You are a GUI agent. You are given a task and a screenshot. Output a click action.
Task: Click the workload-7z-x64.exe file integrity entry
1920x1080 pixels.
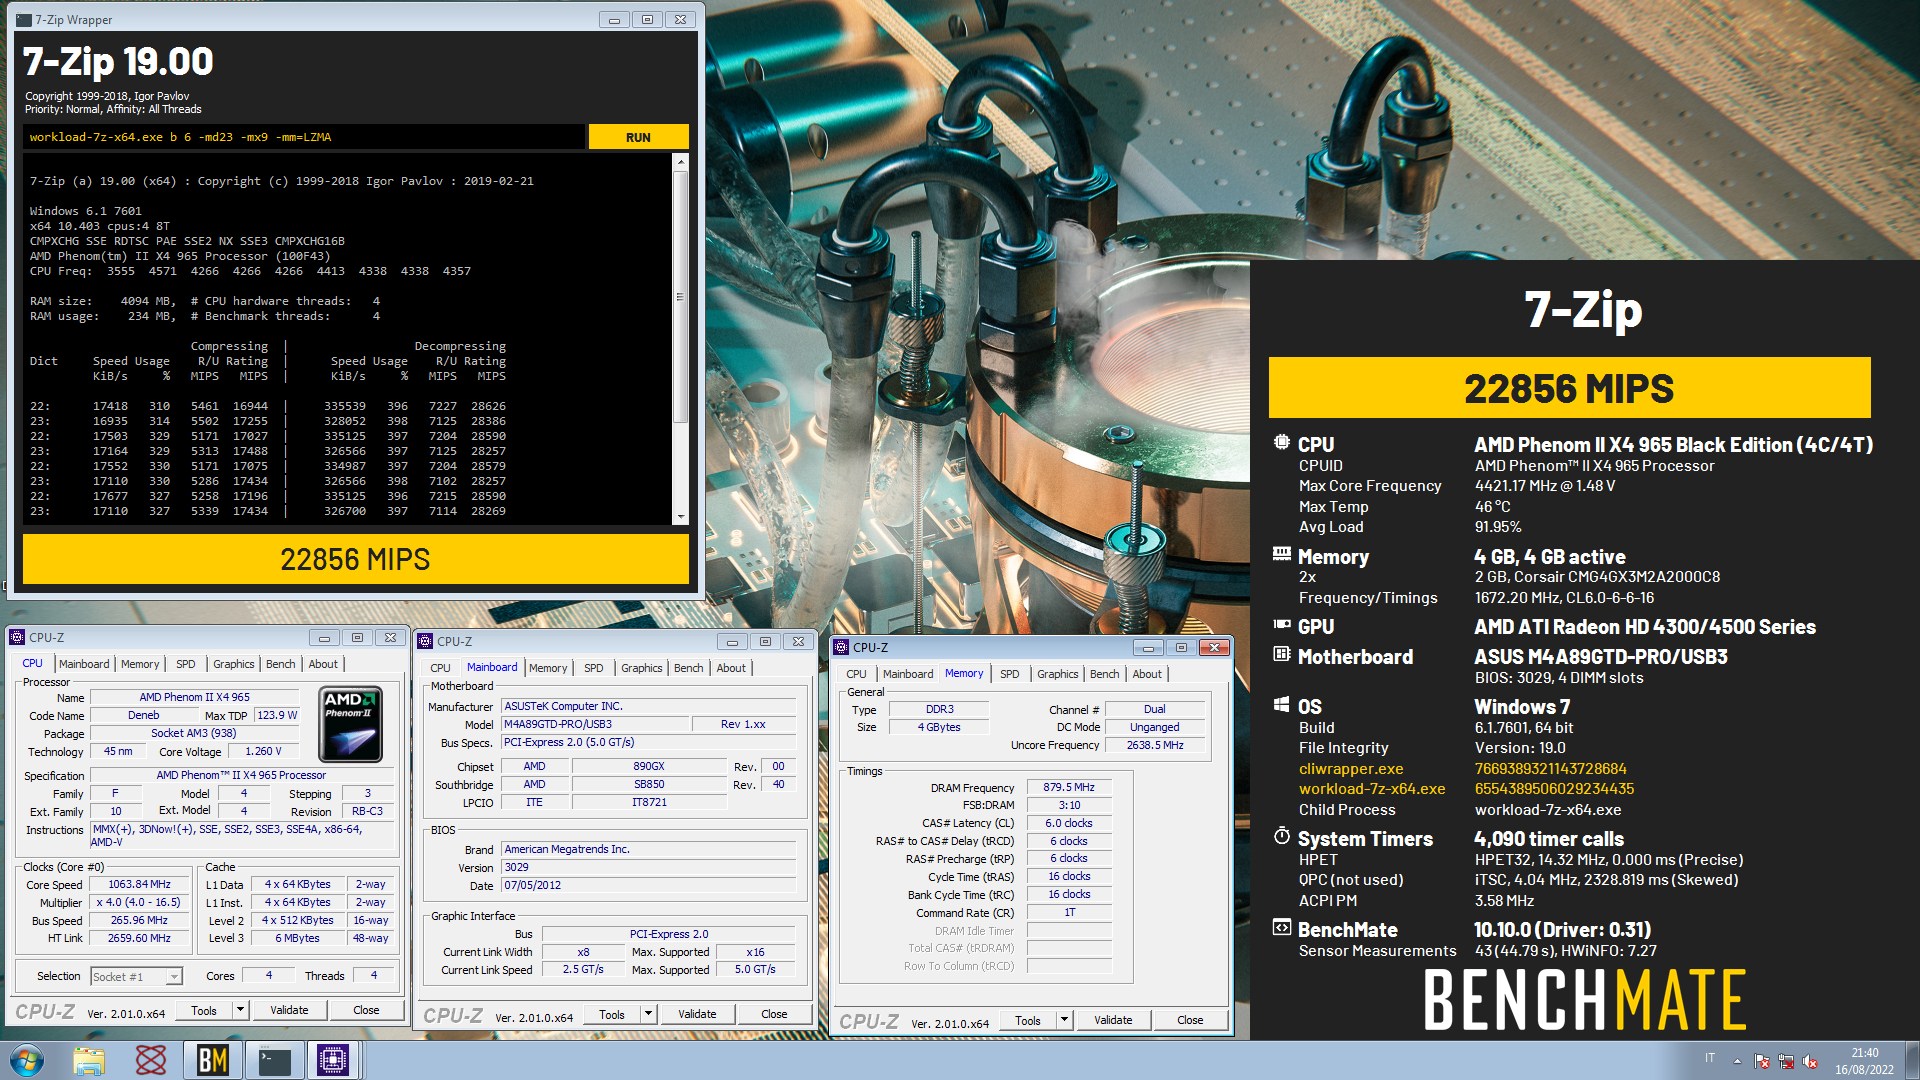(x=1372, y=789)
